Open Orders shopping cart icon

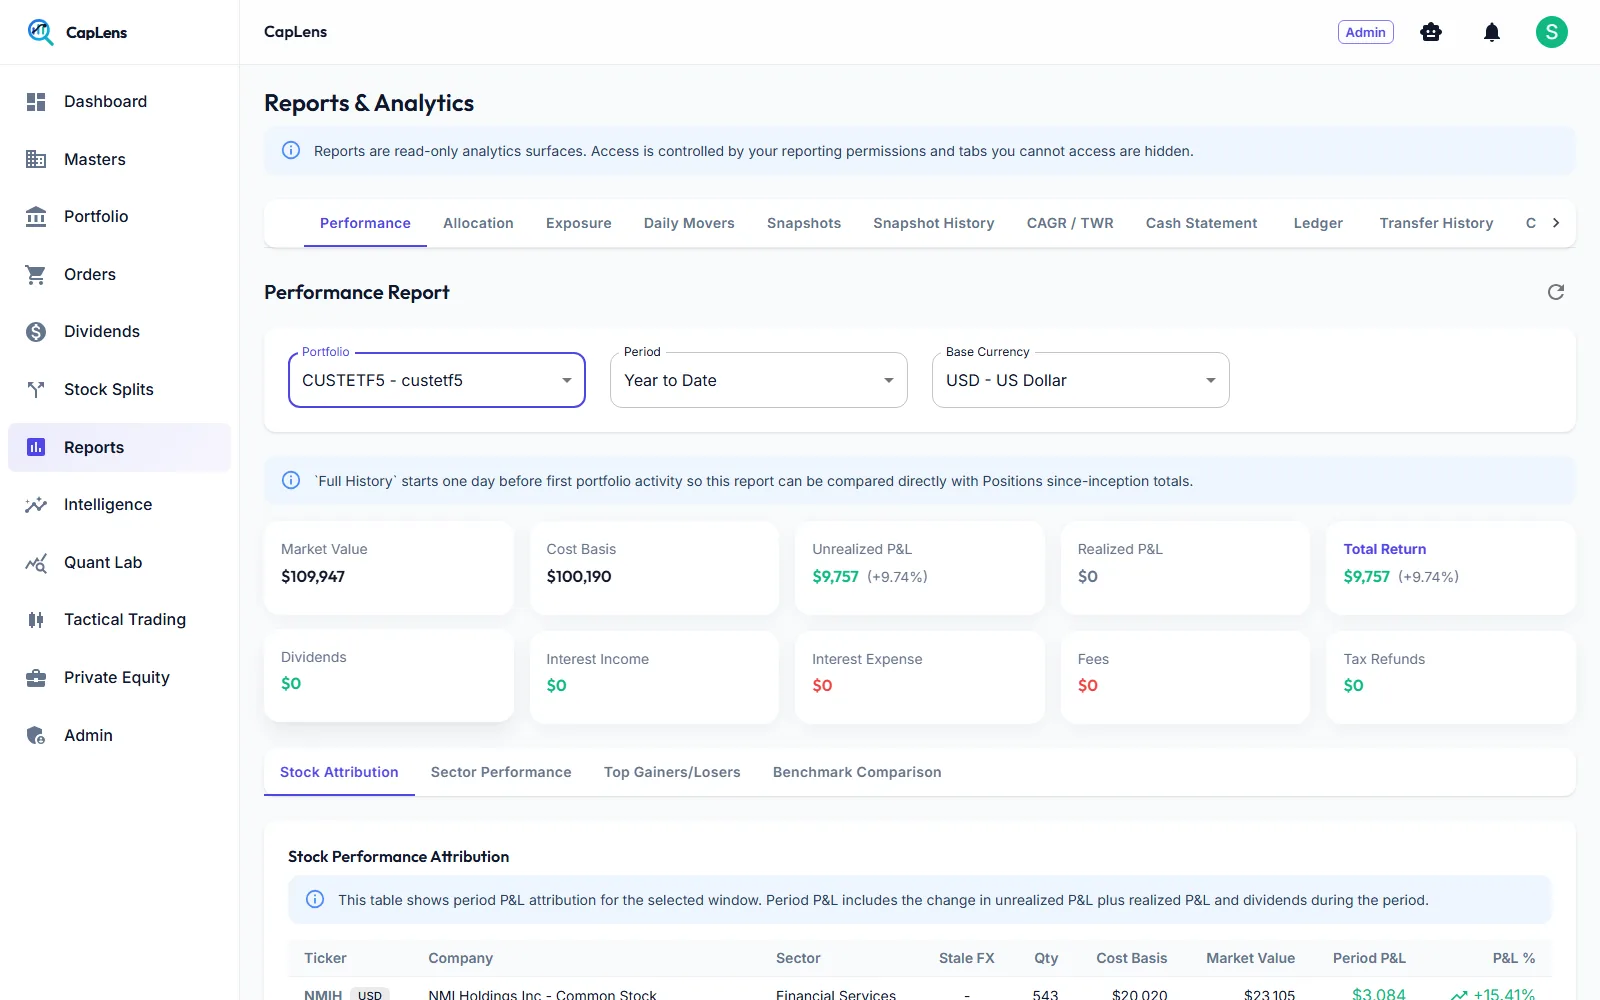click(x=36, y=274)
